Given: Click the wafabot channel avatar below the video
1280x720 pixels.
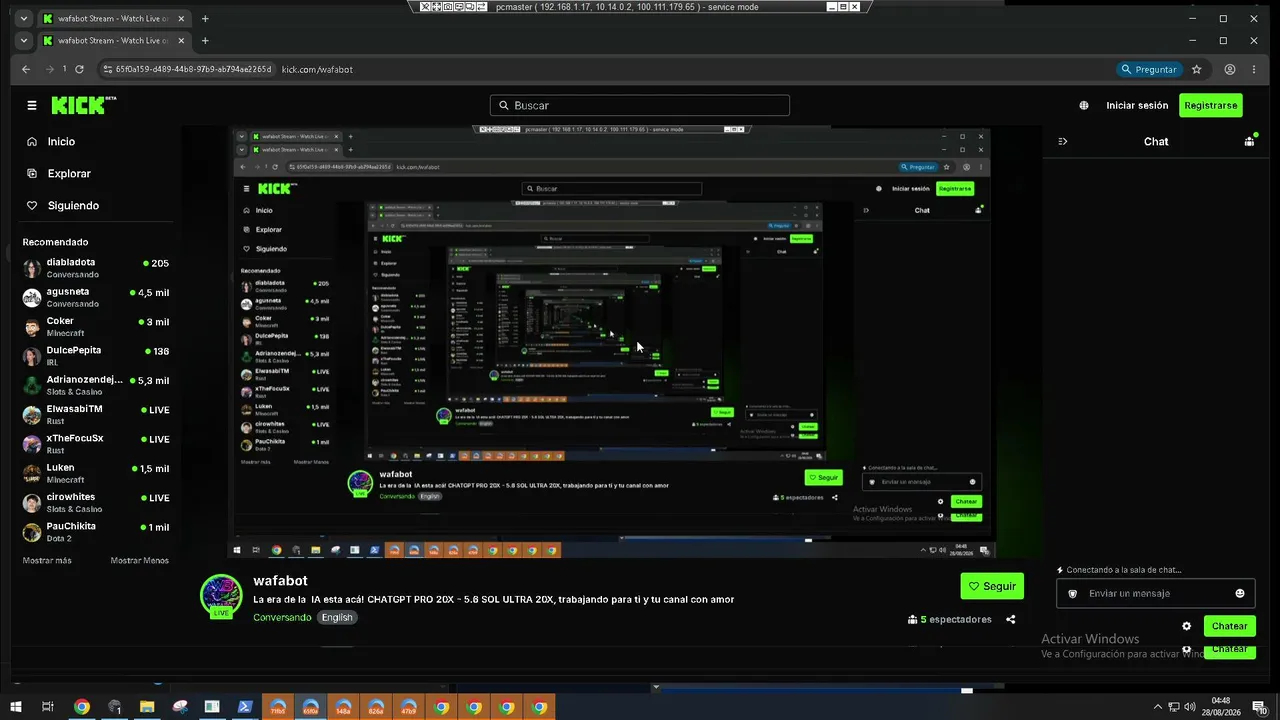Looking at the screenshot, I should [221, 596].
